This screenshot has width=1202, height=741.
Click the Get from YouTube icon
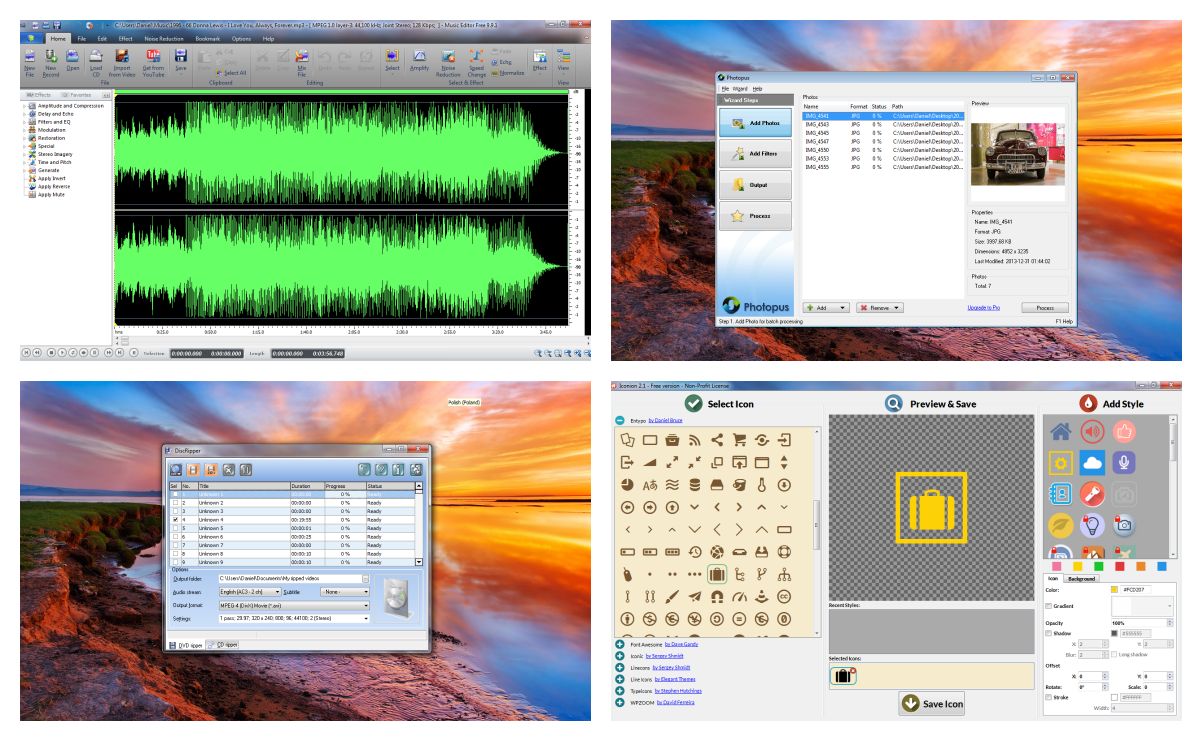point(154,56)
